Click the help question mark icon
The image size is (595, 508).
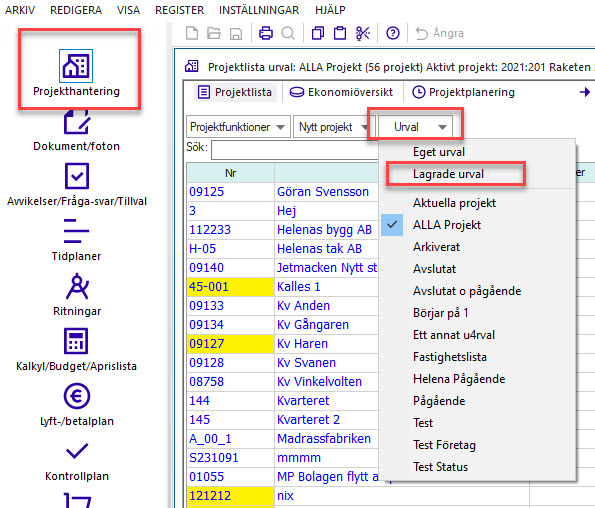pyautogui.click(x=393, y=33)
